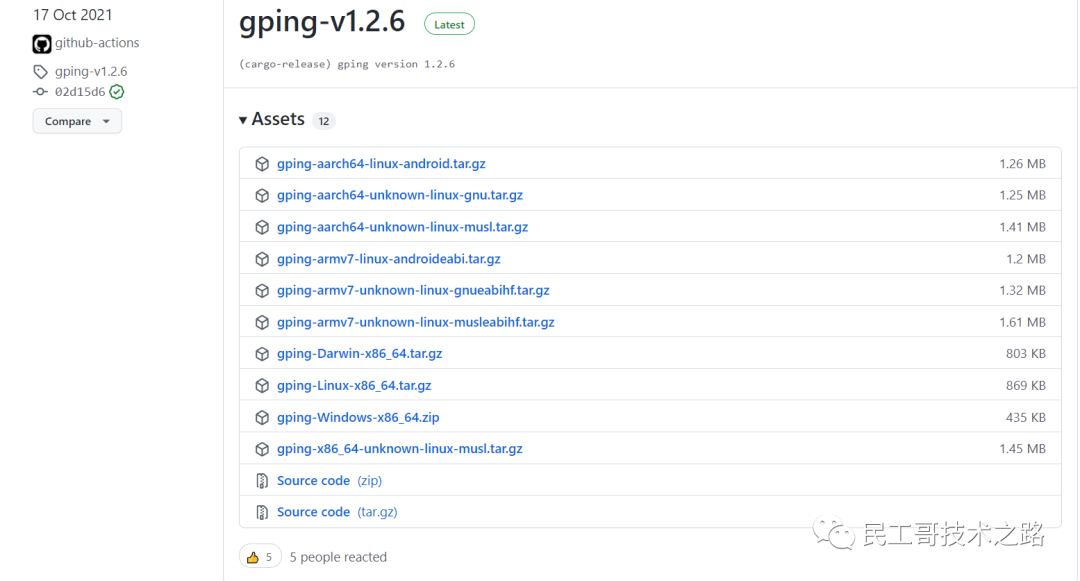1080x581 pixels.
Task: Click the package icon beside gping-armv7-unknown-linux-musleabihf.tar.gz
Action: (262, 322)
